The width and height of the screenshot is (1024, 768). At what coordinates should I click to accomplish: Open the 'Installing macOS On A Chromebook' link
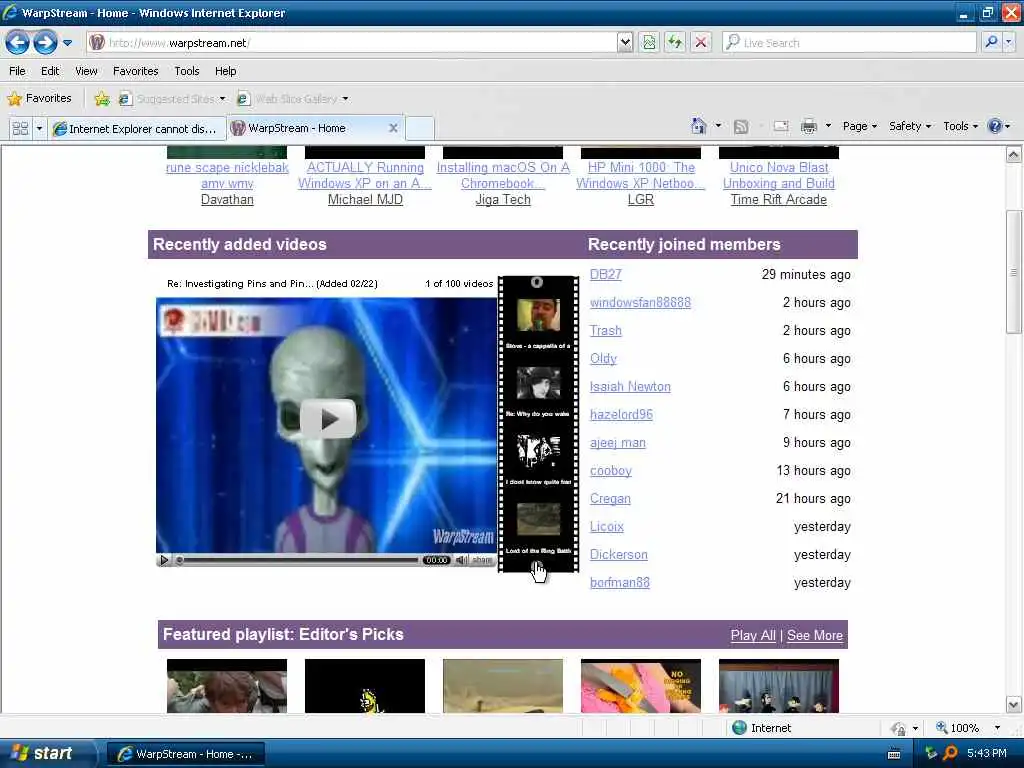click(503, 176)
